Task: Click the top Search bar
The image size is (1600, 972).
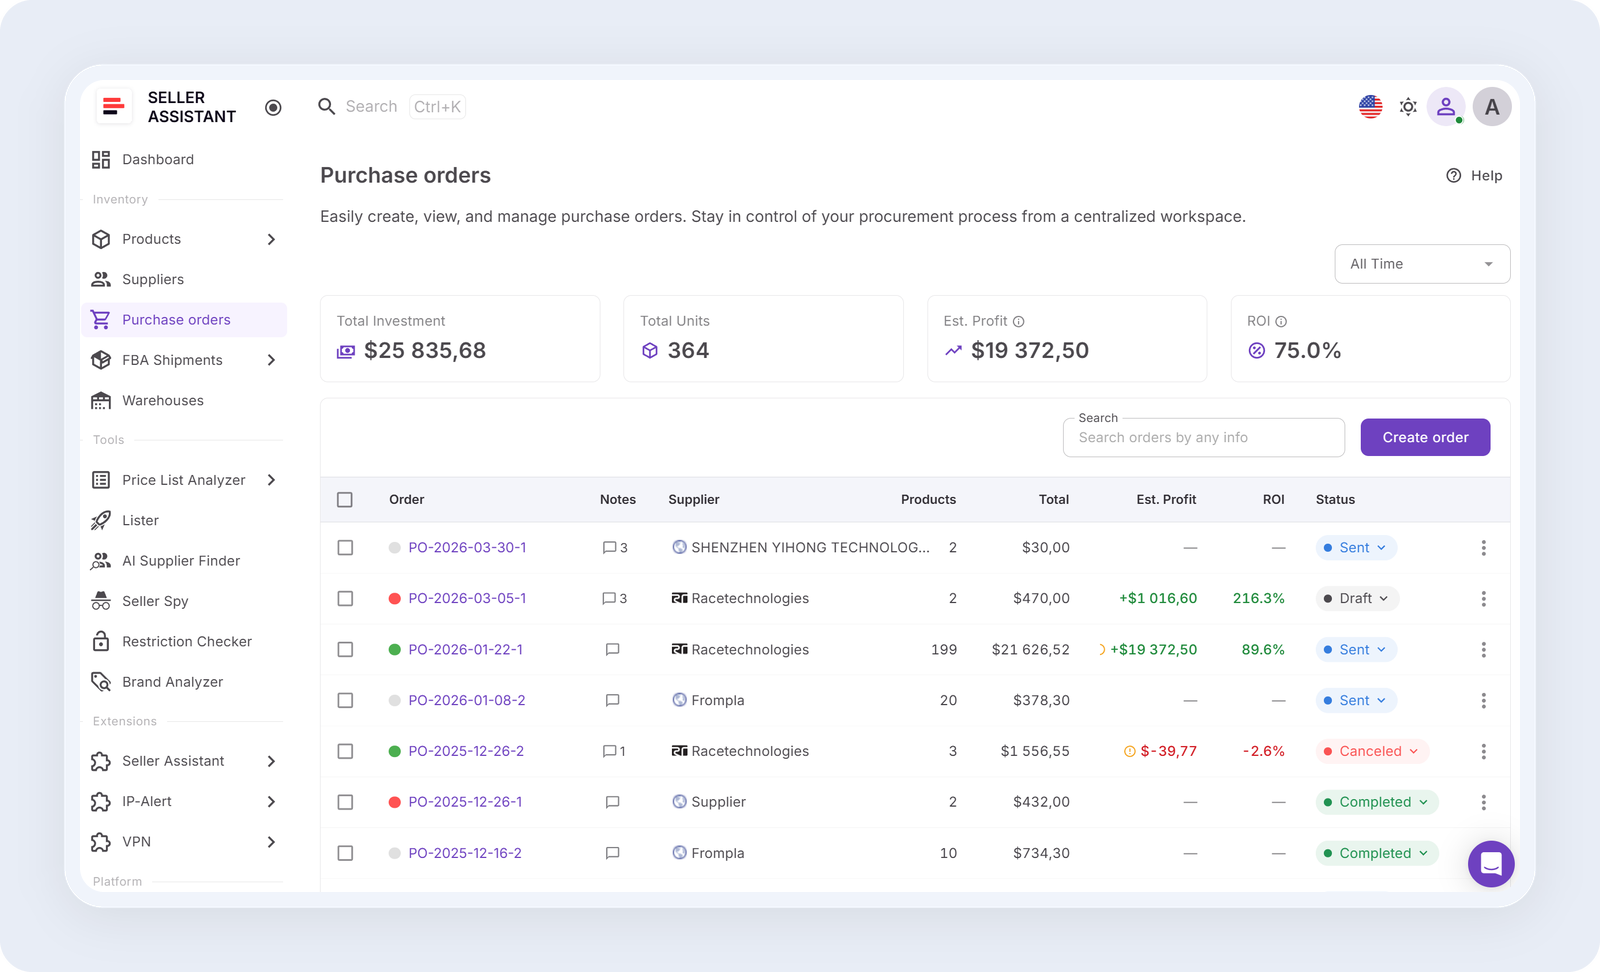Action: tap(391, 107)
